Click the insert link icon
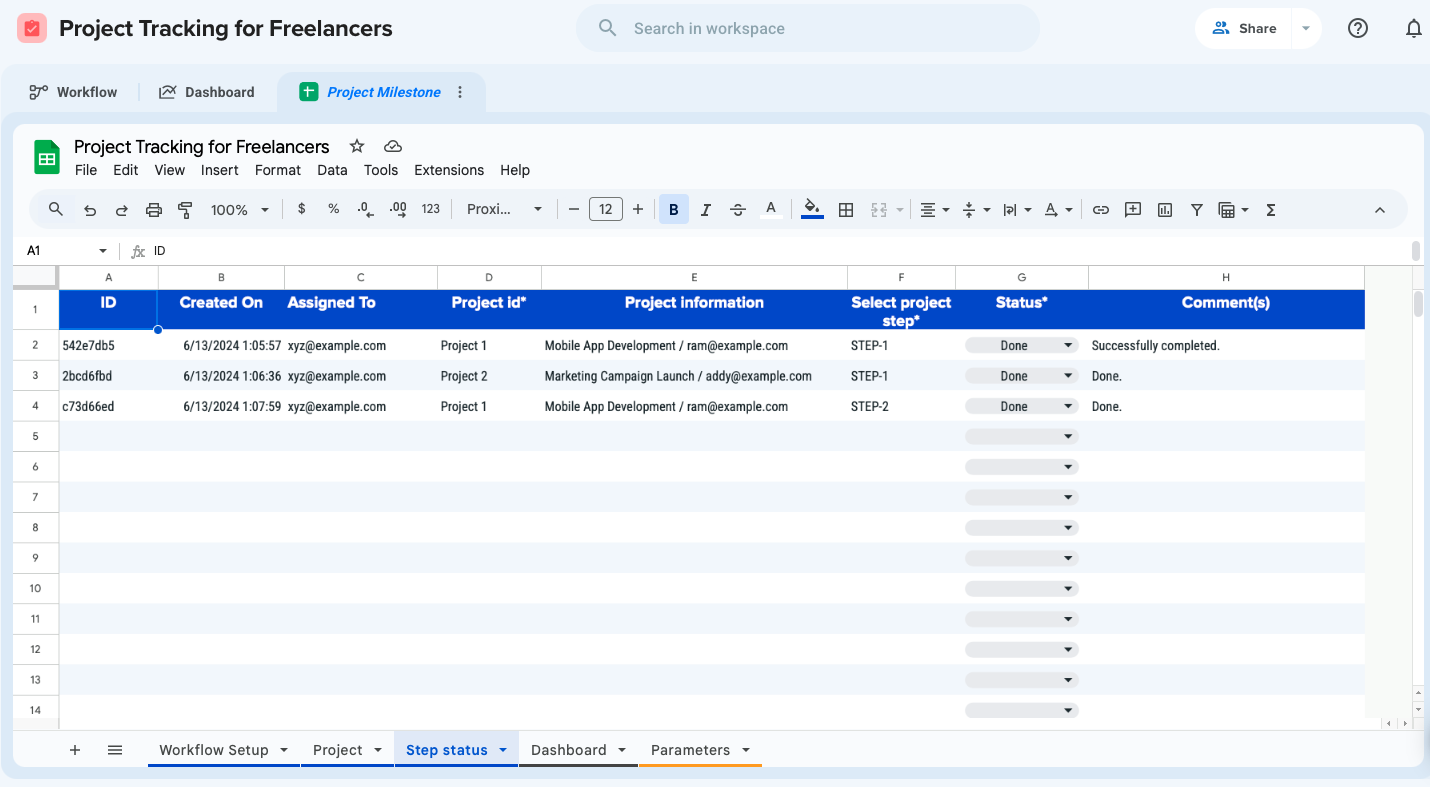This screenshot has height=787, width=1430. [x=1101, y=210]
